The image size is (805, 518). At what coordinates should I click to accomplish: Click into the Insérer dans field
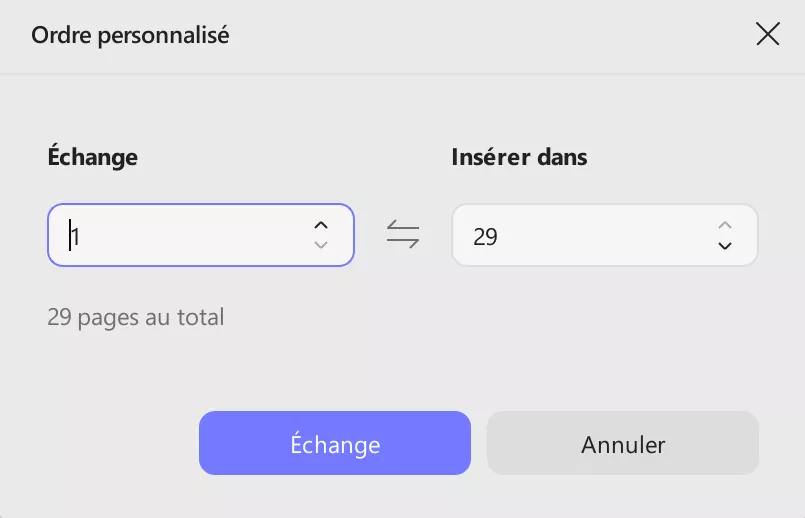tap(590, 236)
